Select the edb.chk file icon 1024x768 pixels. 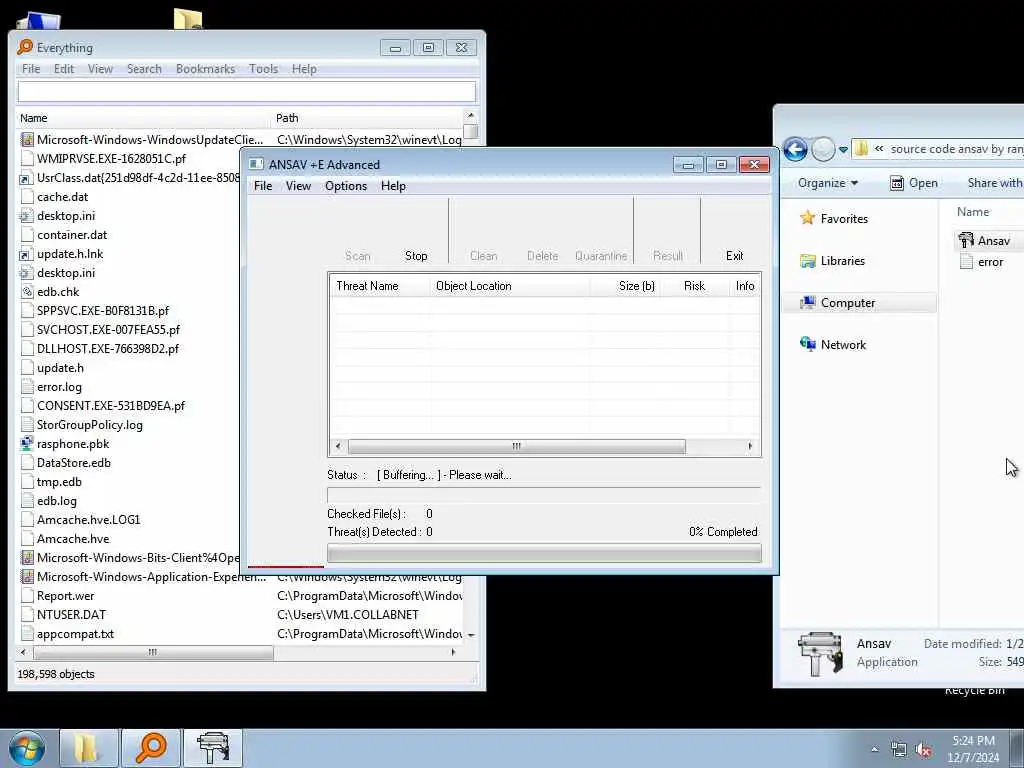(x=27, y=291)
